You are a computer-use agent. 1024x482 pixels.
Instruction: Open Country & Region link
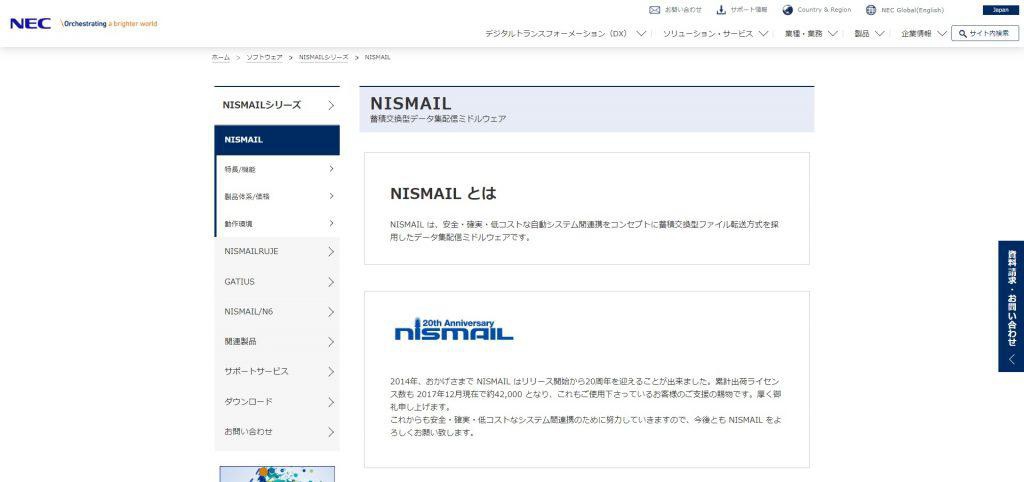pyautogui.click(x=824, y=10)
